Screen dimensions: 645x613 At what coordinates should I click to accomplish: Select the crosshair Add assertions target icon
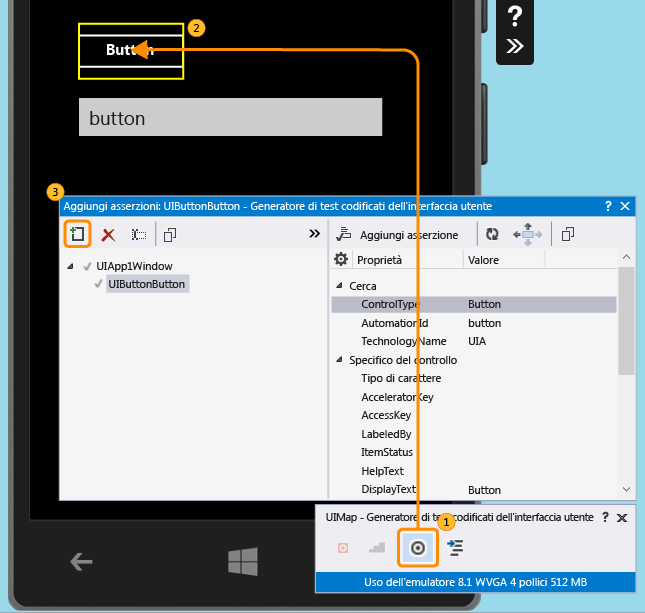[x=418, y=548]
